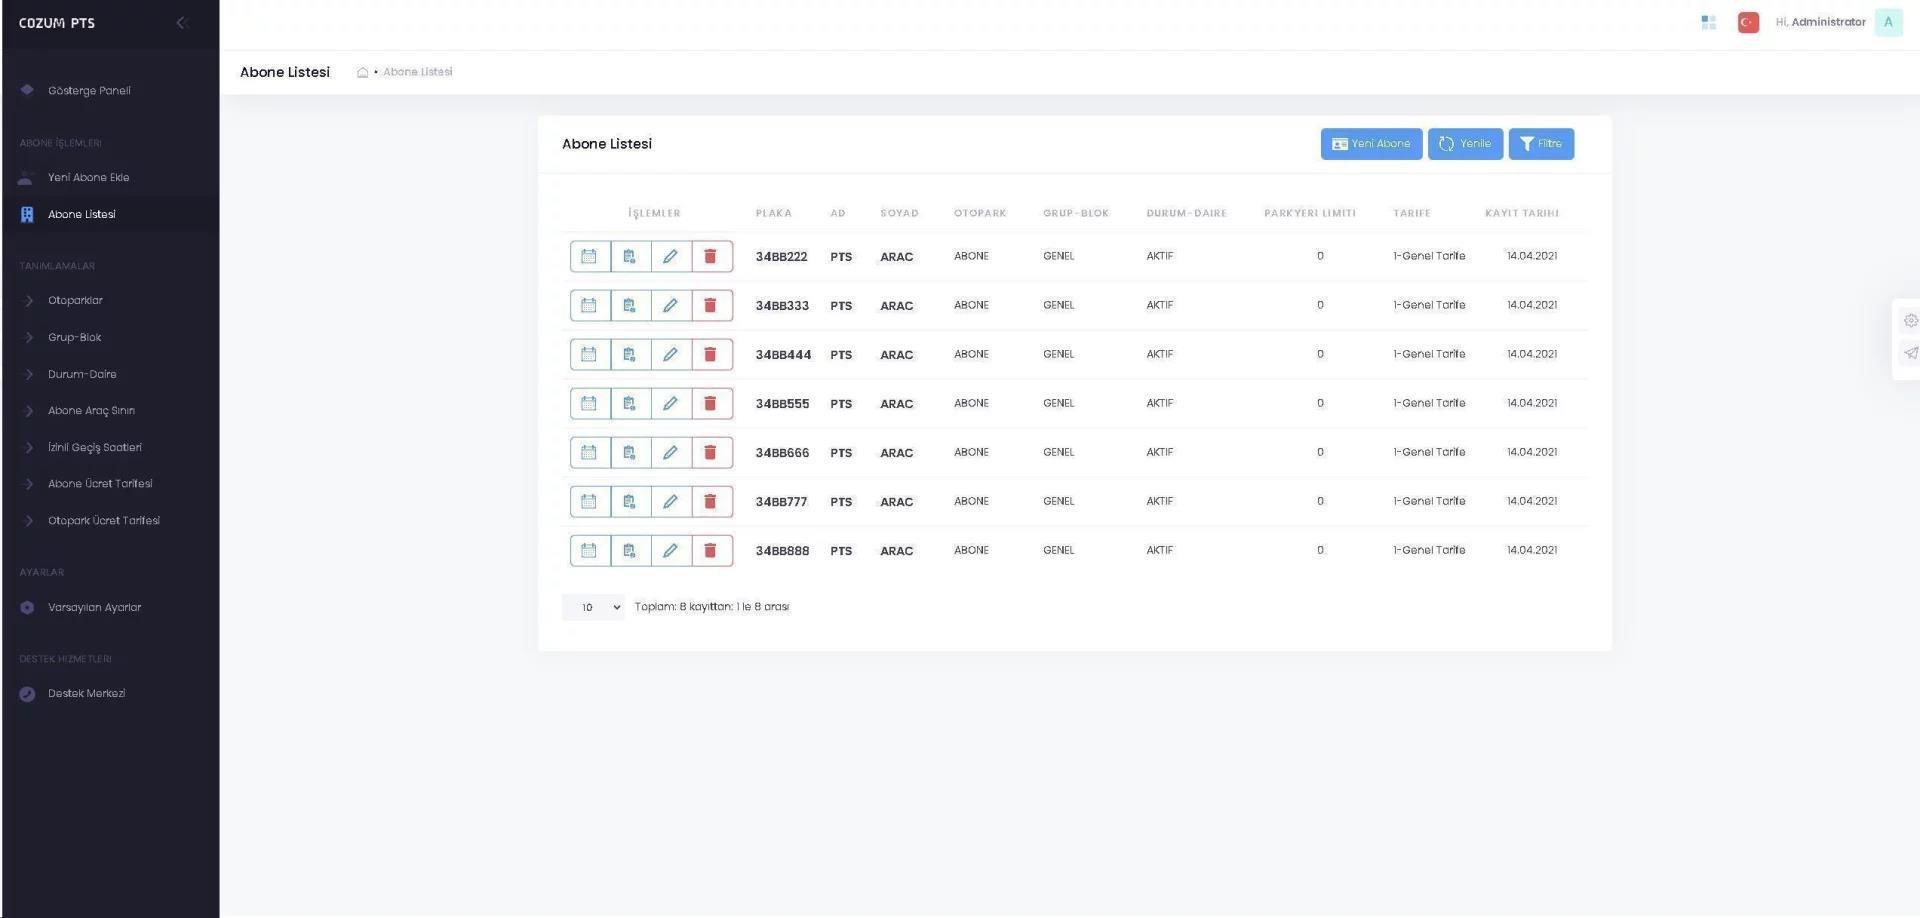Image resolution: width=1920 pixels, height=918 pixels.
Task: Click the calendar icon for plate 34BB222
Action: [x=589, y=257]
